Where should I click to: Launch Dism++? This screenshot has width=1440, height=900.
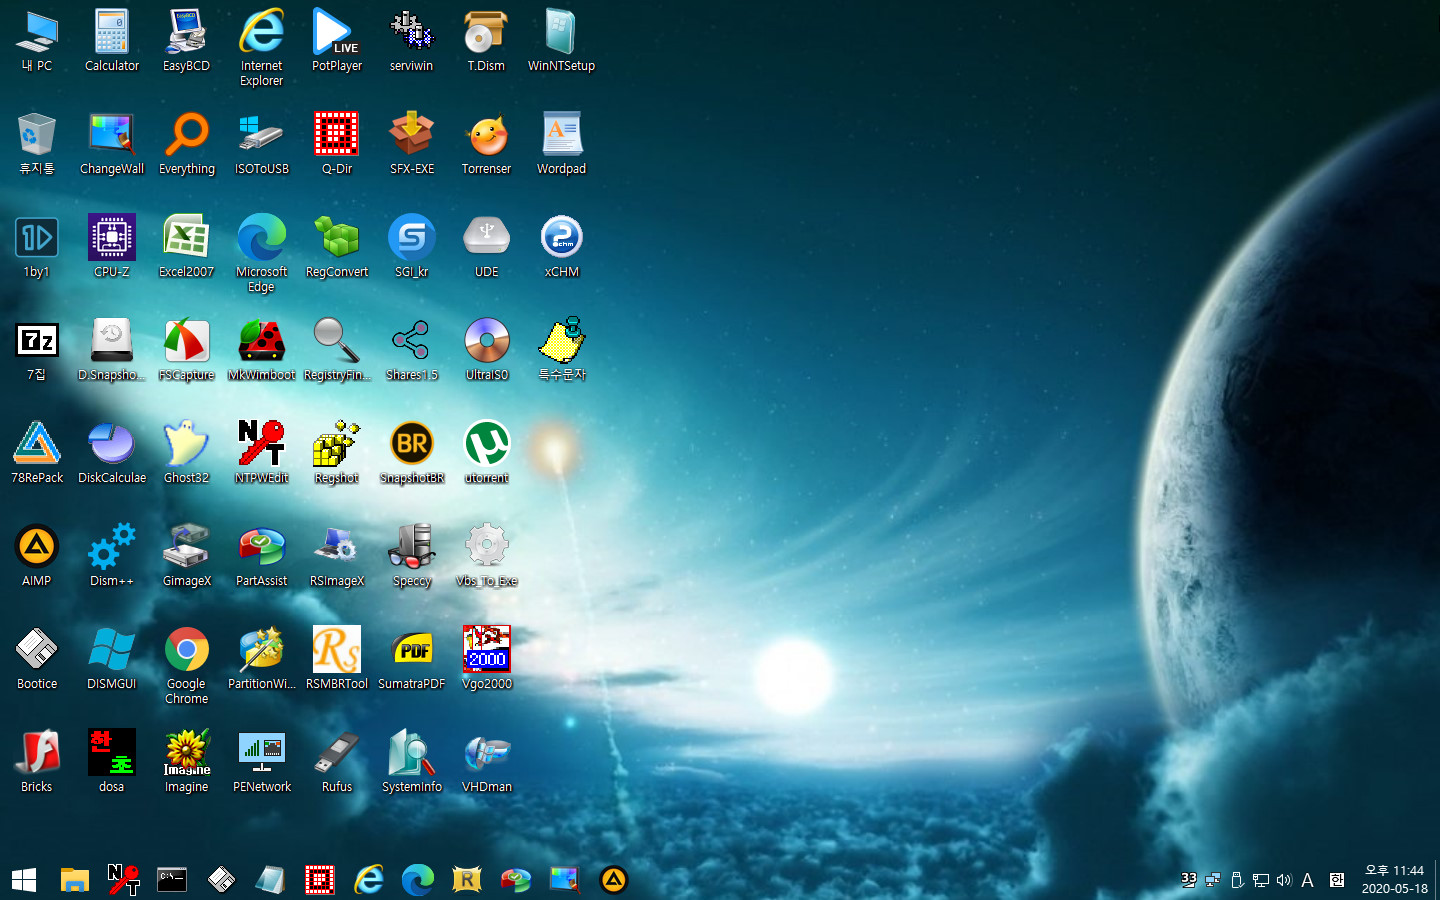click(112, 556)
